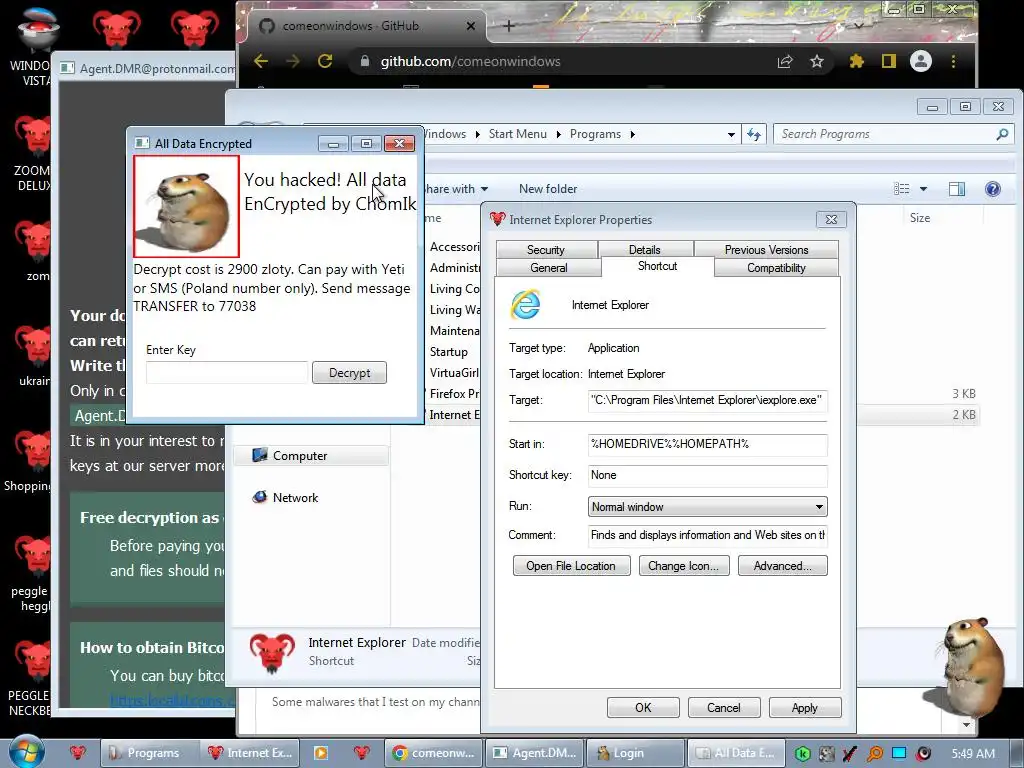Viewport: 1024px width, 768px height.
Task: Click the green K tray icon
Action: point(803,754)
